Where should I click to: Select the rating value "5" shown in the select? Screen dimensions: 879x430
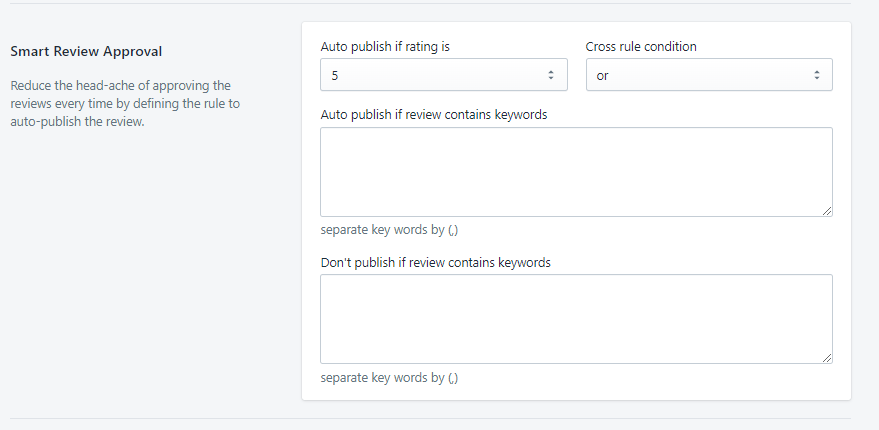tap(335, 76)
